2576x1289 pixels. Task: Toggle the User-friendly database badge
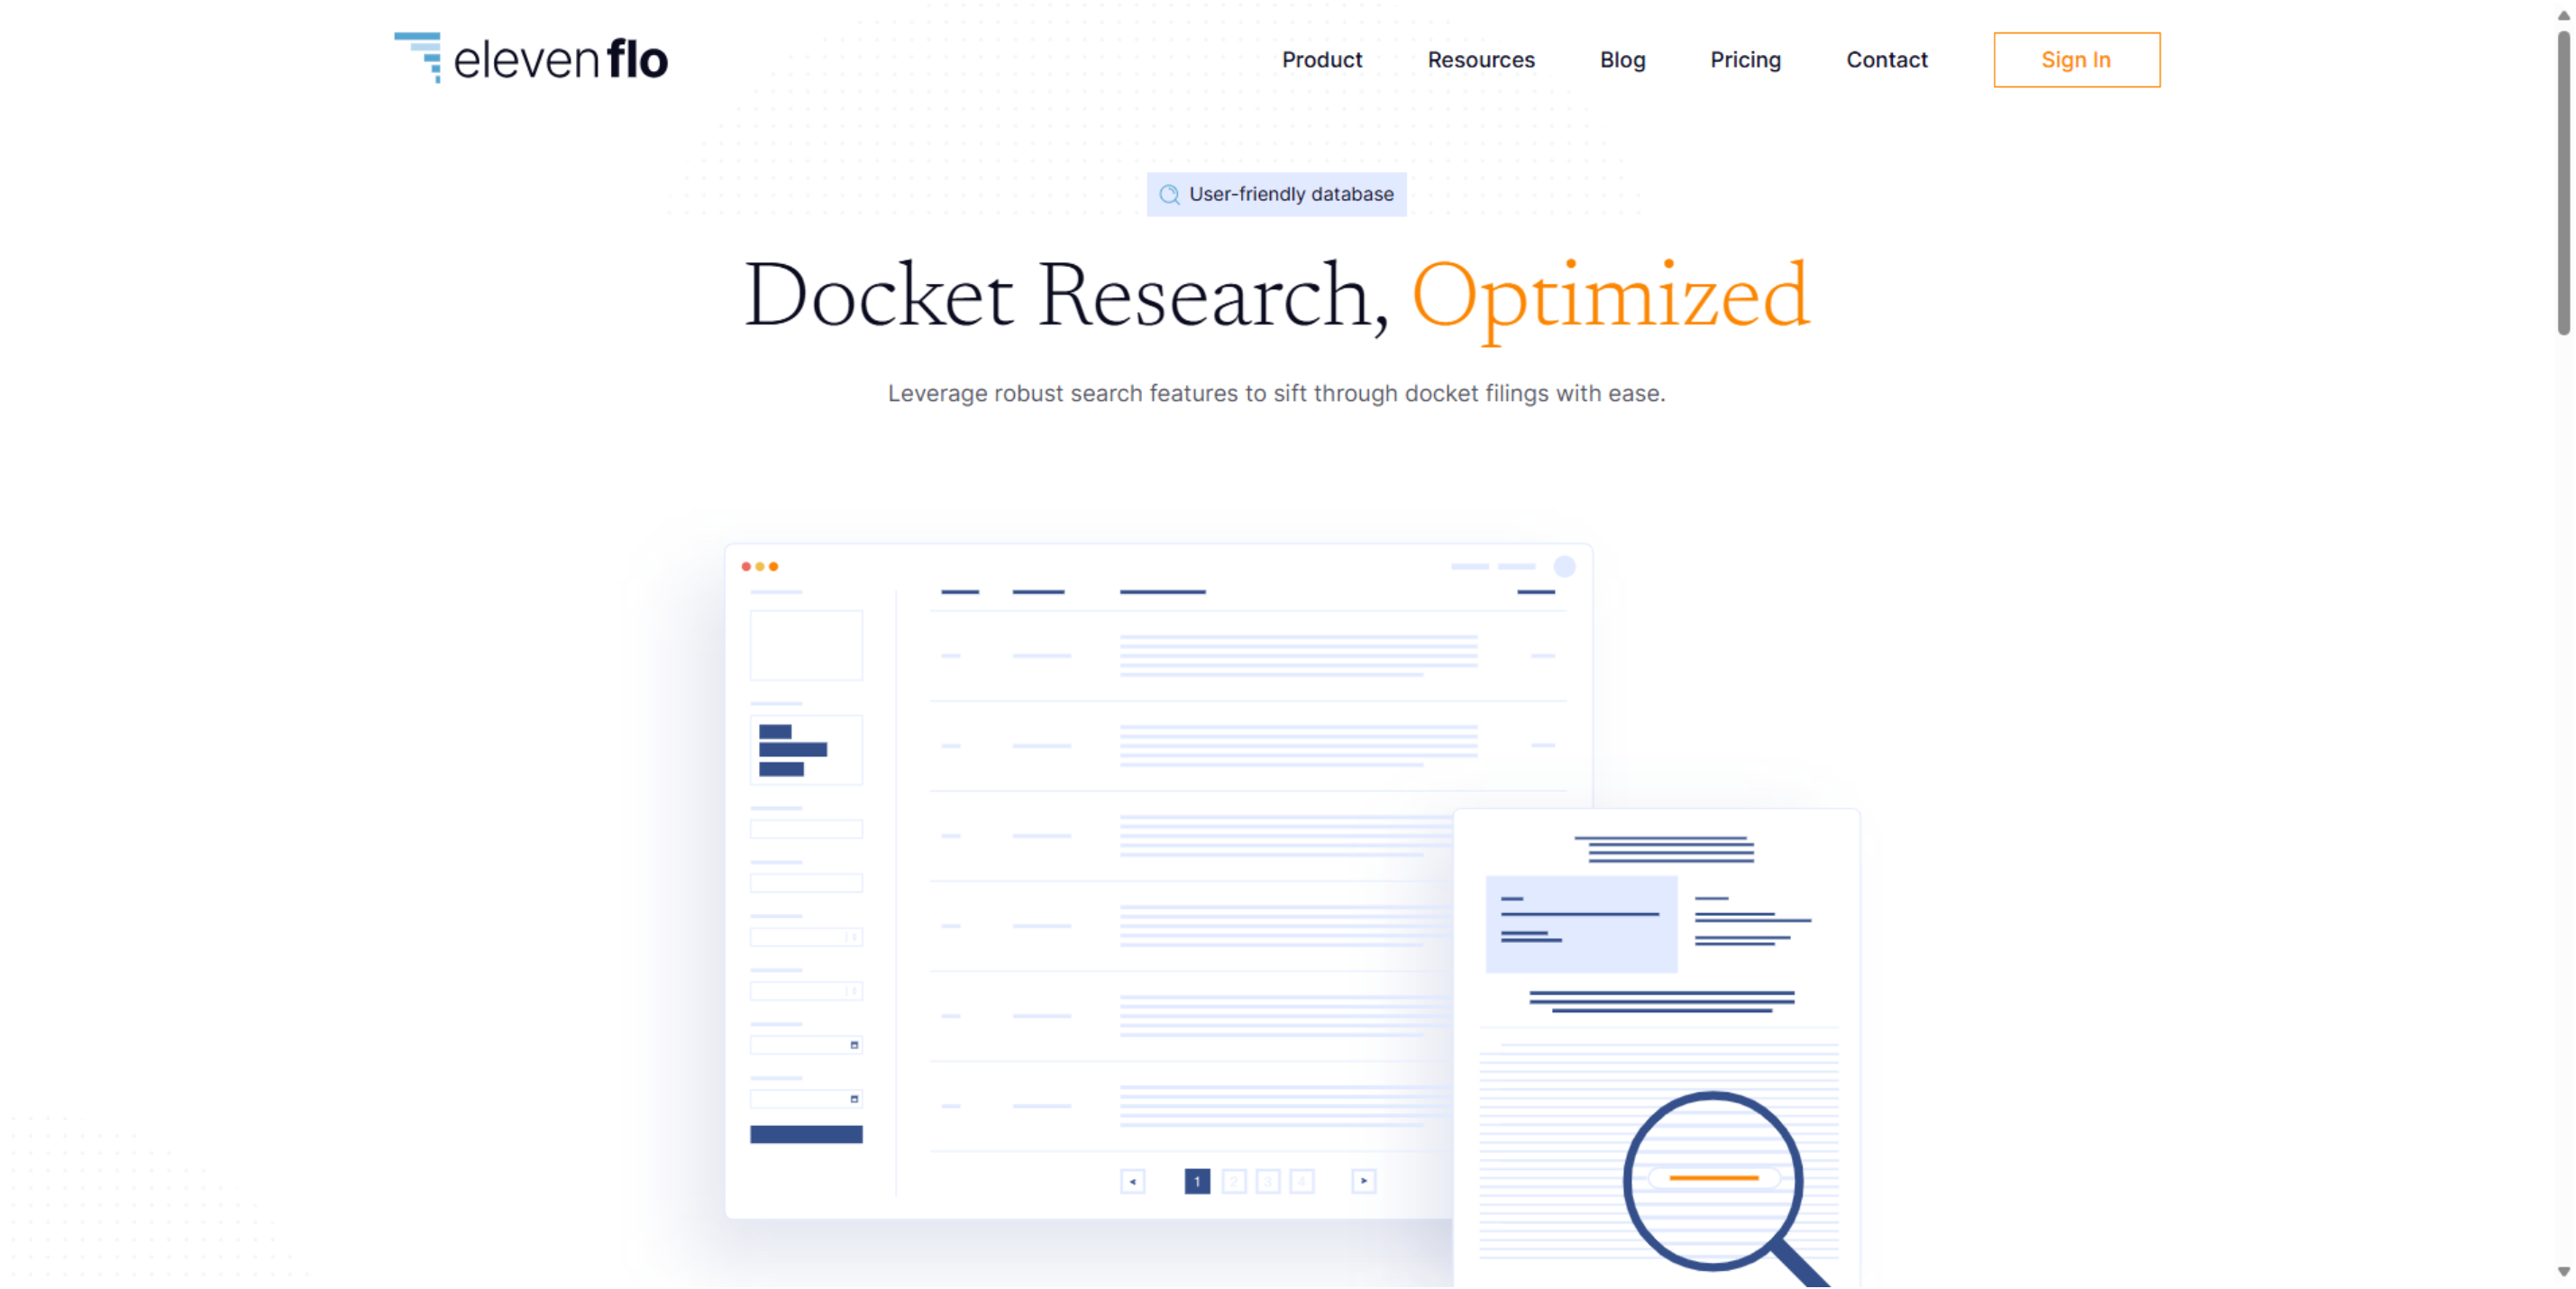(1279, 194)
